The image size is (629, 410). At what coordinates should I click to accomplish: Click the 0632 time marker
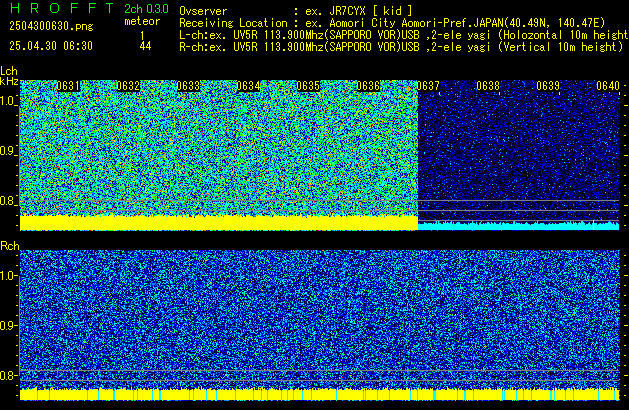coord(128,86)
